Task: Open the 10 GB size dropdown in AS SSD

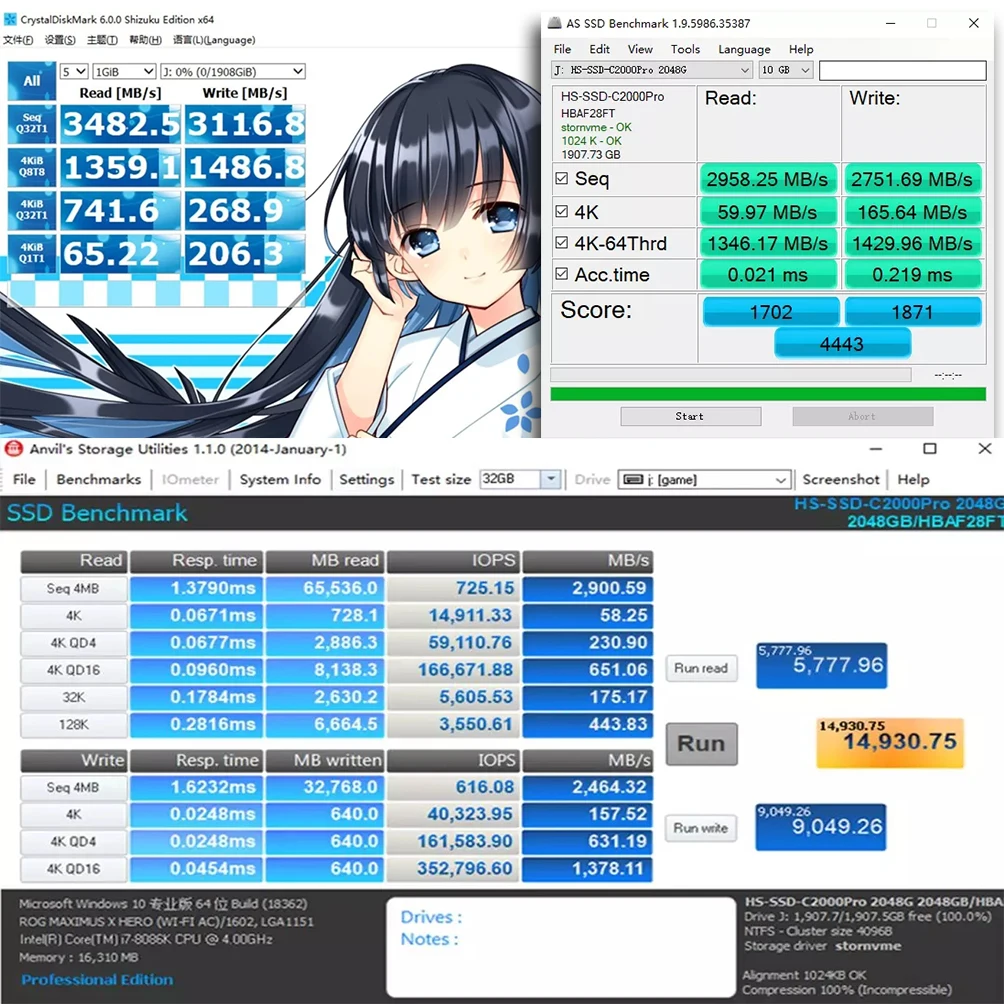Action: 785,70
